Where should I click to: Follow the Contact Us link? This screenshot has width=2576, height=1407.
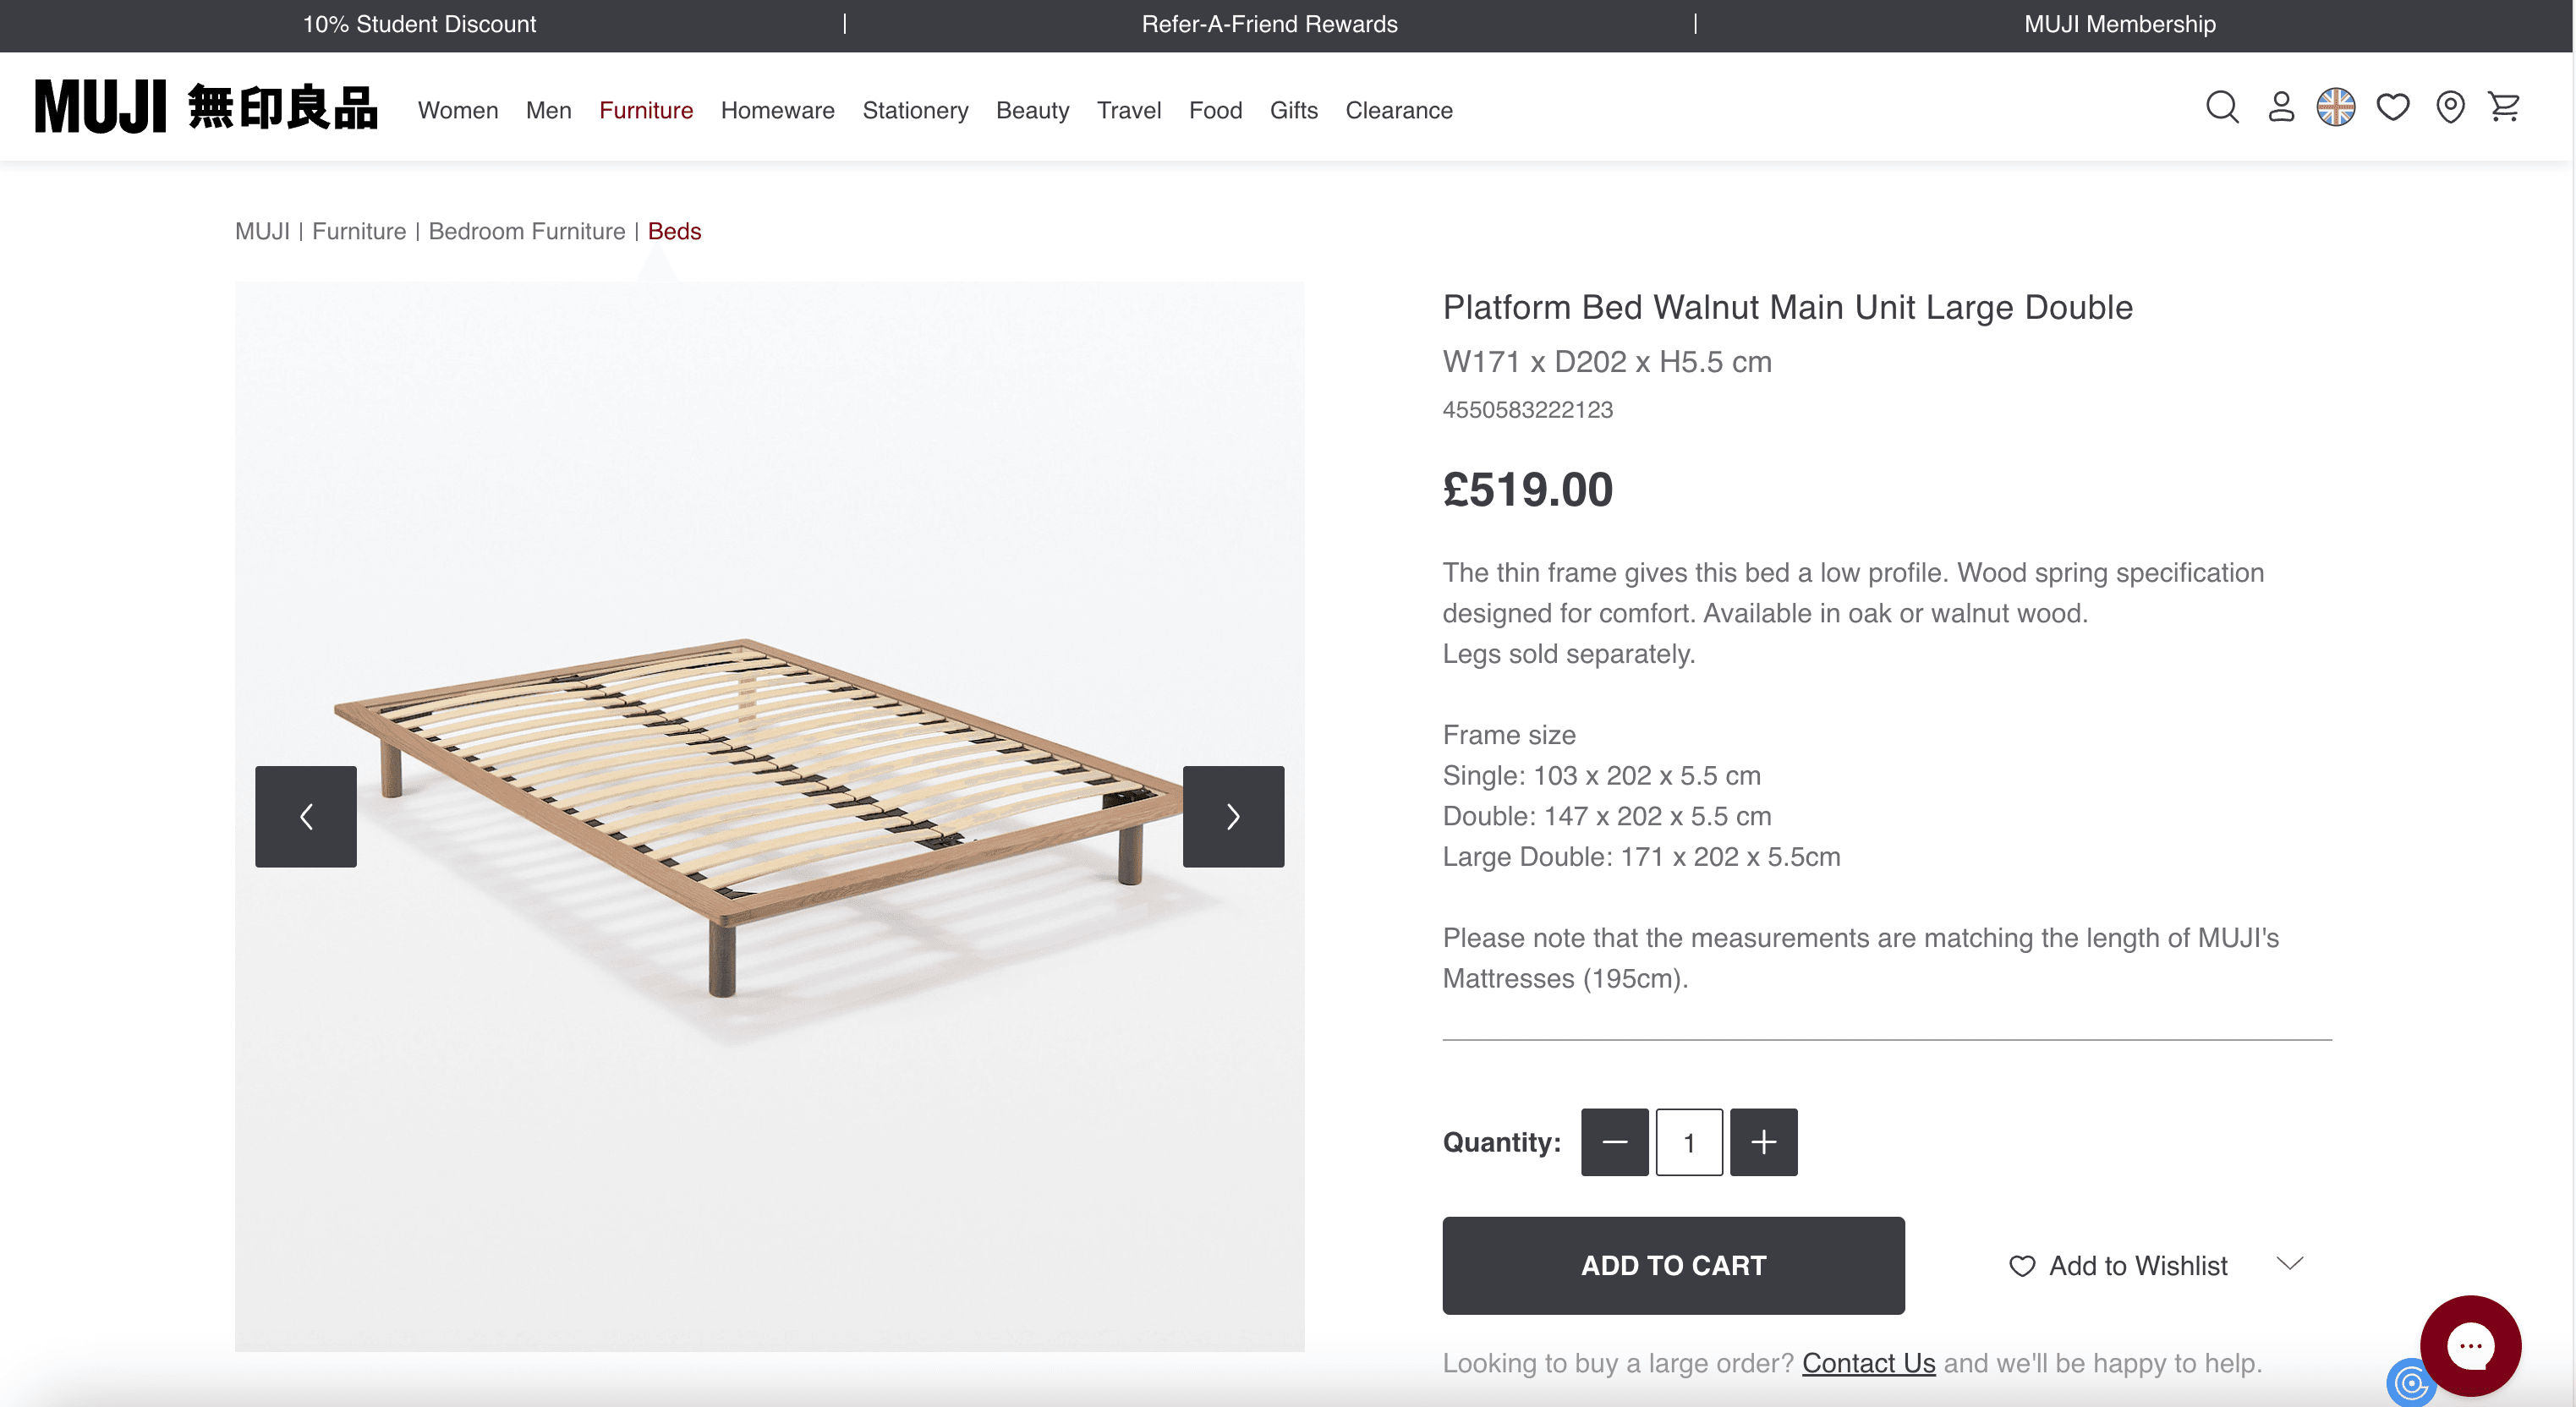click(x=1867, y=1363)
